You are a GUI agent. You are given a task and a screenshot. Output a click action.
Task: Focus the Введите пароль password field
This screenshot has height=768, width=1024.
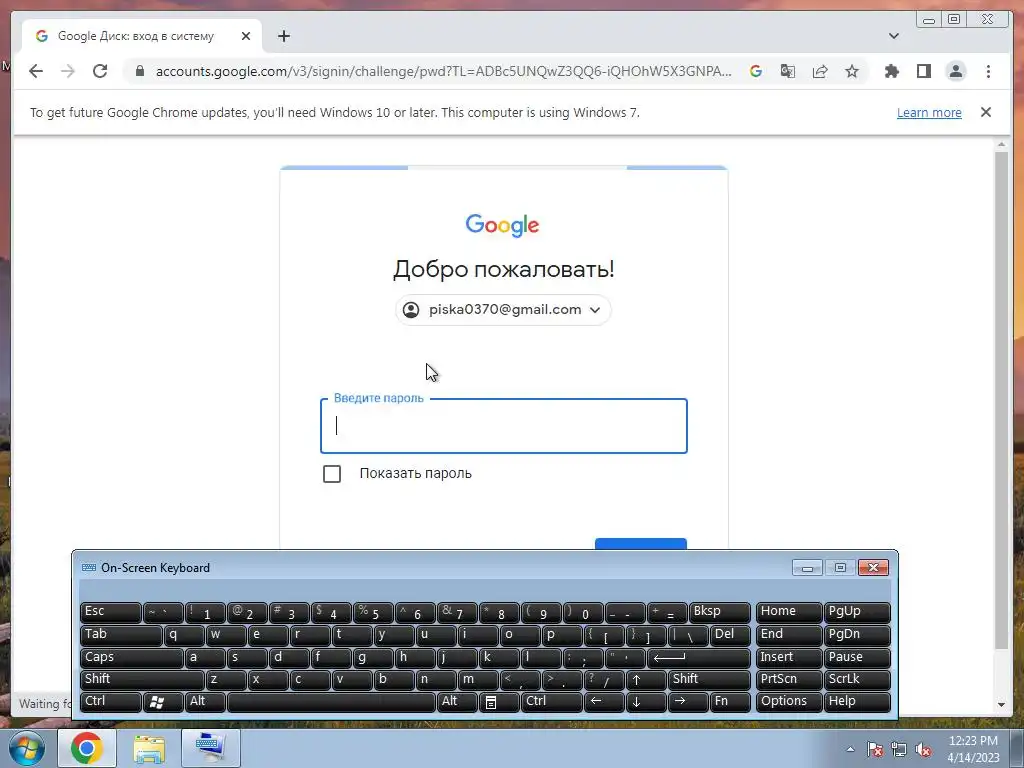(x=504, y=426)
